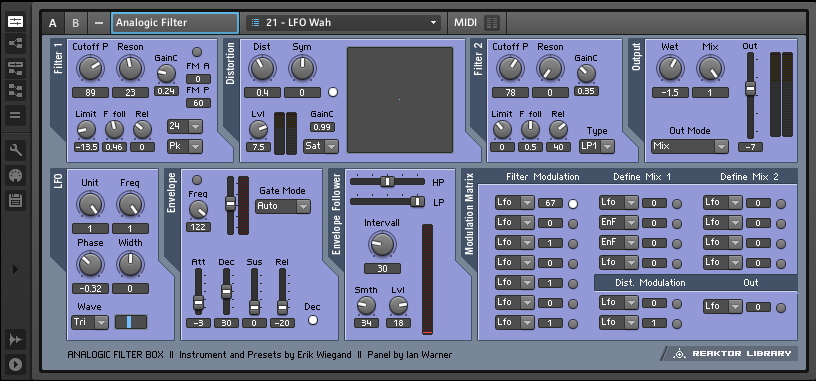Image resolution: width=816 pixels, height=381 pixels.
Task: Open the structure view sidebar icon
Action: coord(15,44)
